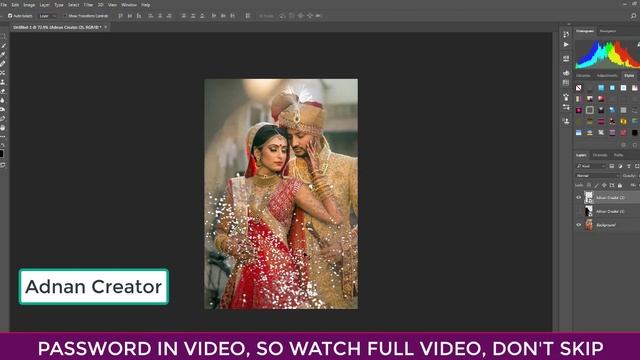Click the Align left edges icon
Viewport: 640px width, 360px height.
151,16
